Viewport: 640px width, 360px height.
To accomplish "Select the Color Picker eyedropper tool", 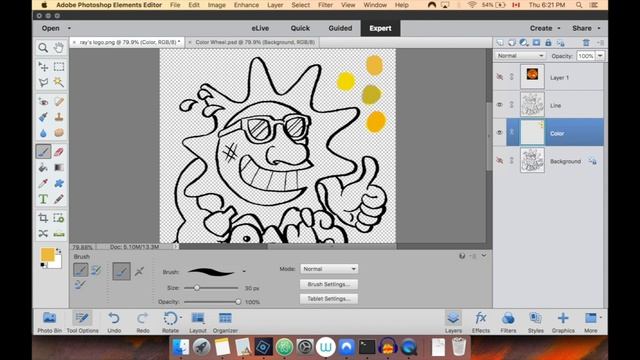I will (43, 183).
